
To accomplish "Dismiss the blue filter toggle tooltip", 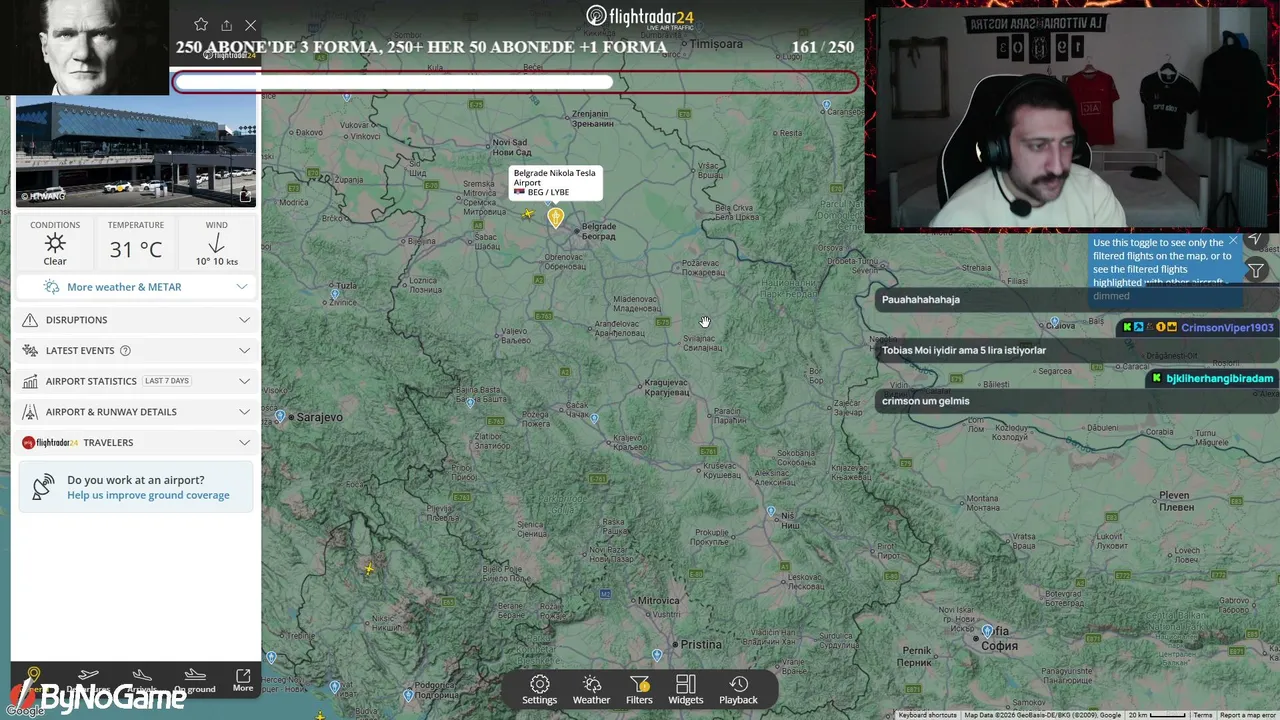I will tap(1233, 241).
